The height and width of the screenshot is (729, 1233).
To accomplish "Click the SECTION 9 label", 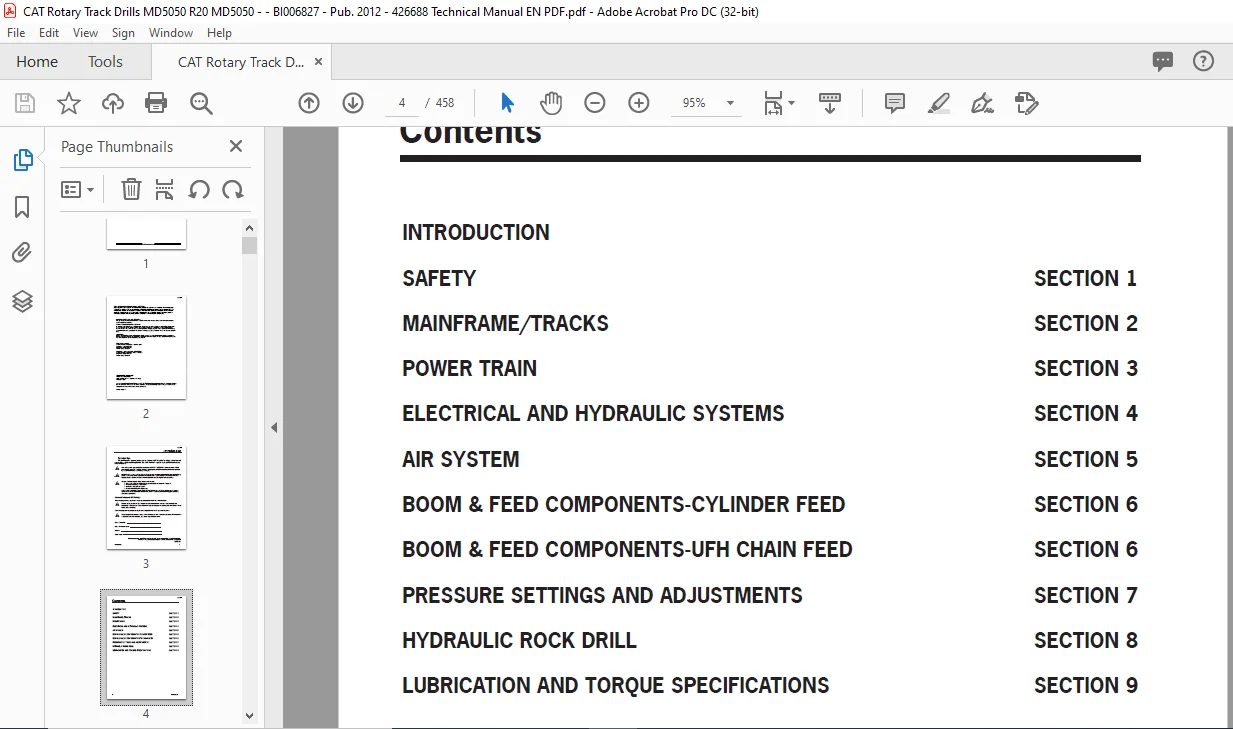I will click(x=1086, y=685).
